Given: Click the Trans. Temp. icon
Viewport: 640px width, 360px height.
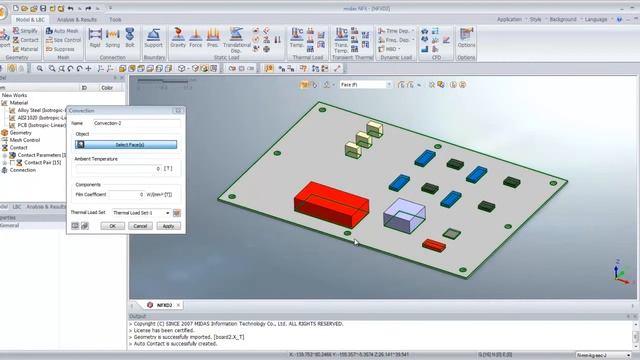Looking at the screenshot, I should point(341,40).
